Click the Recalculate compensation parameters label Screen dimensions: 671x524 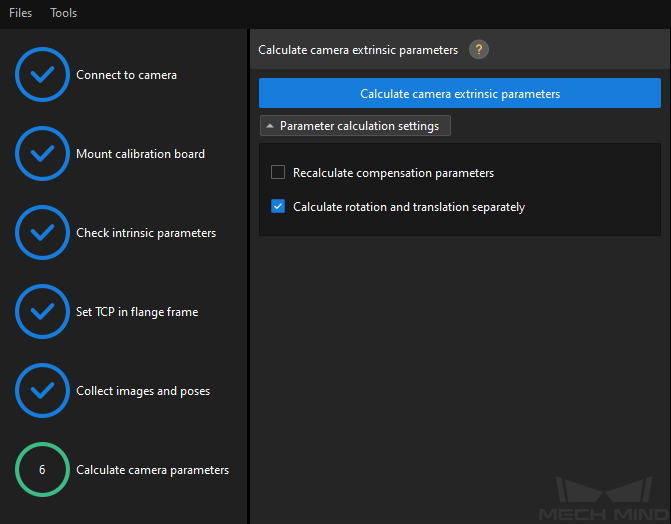[393, 173]
